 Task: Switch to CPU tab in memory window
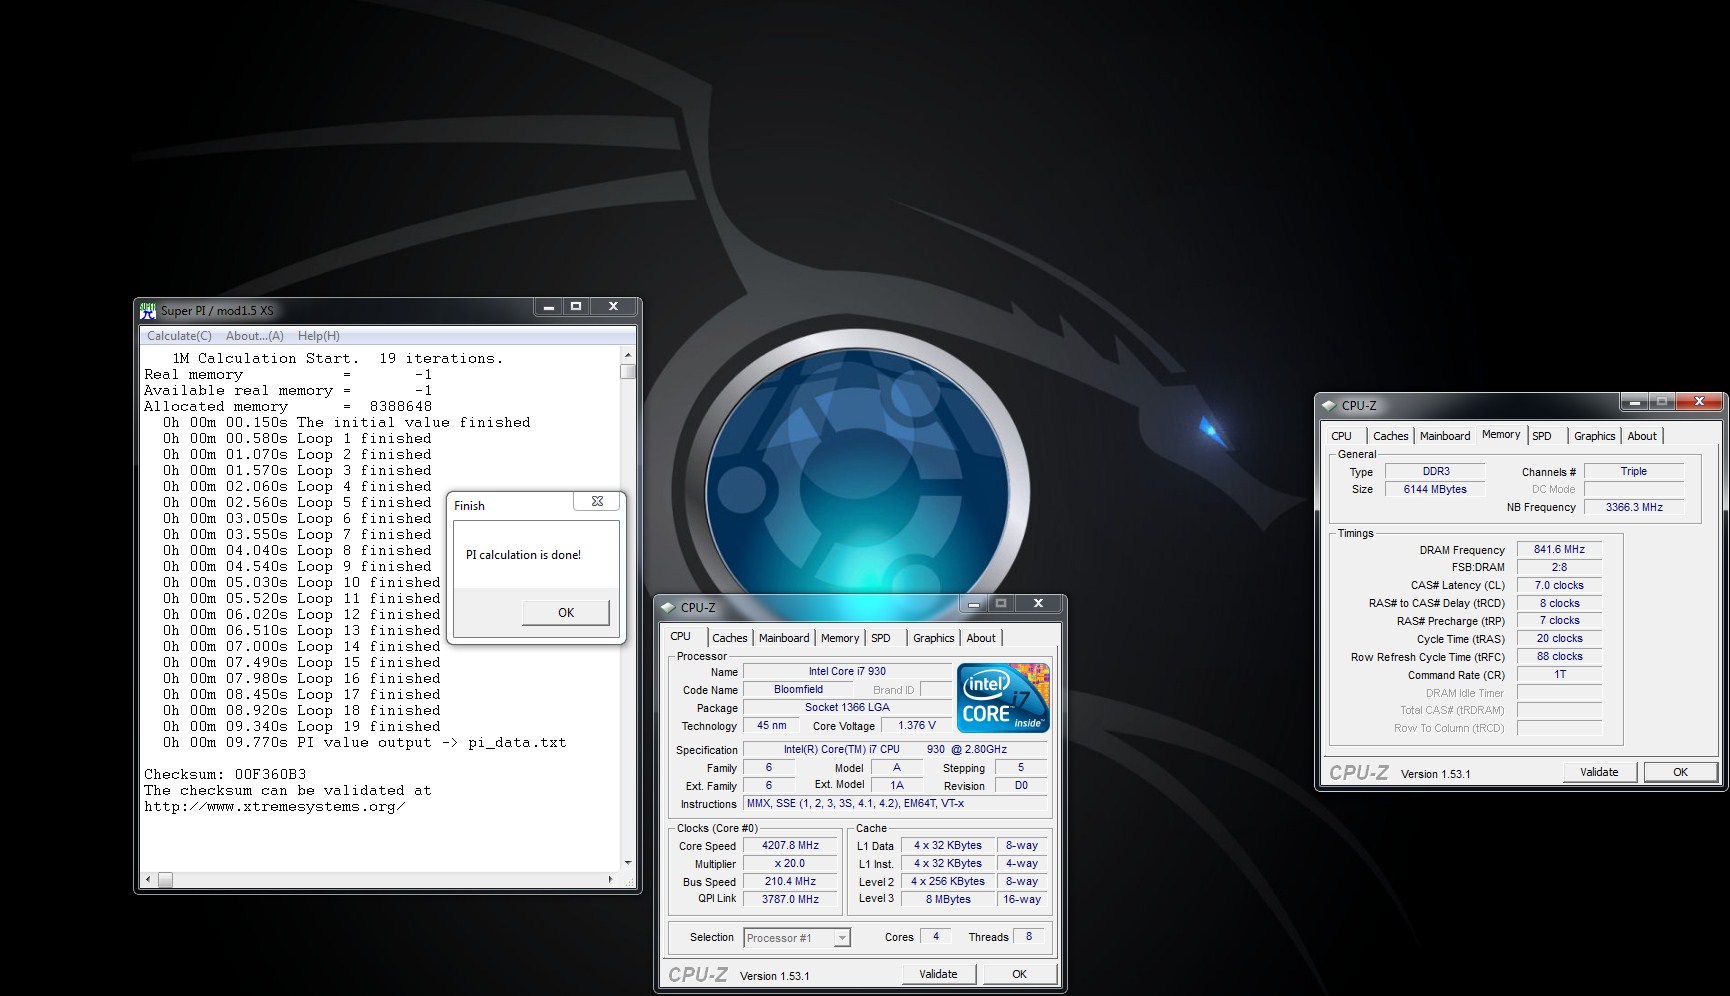(x=1342, y=436)
